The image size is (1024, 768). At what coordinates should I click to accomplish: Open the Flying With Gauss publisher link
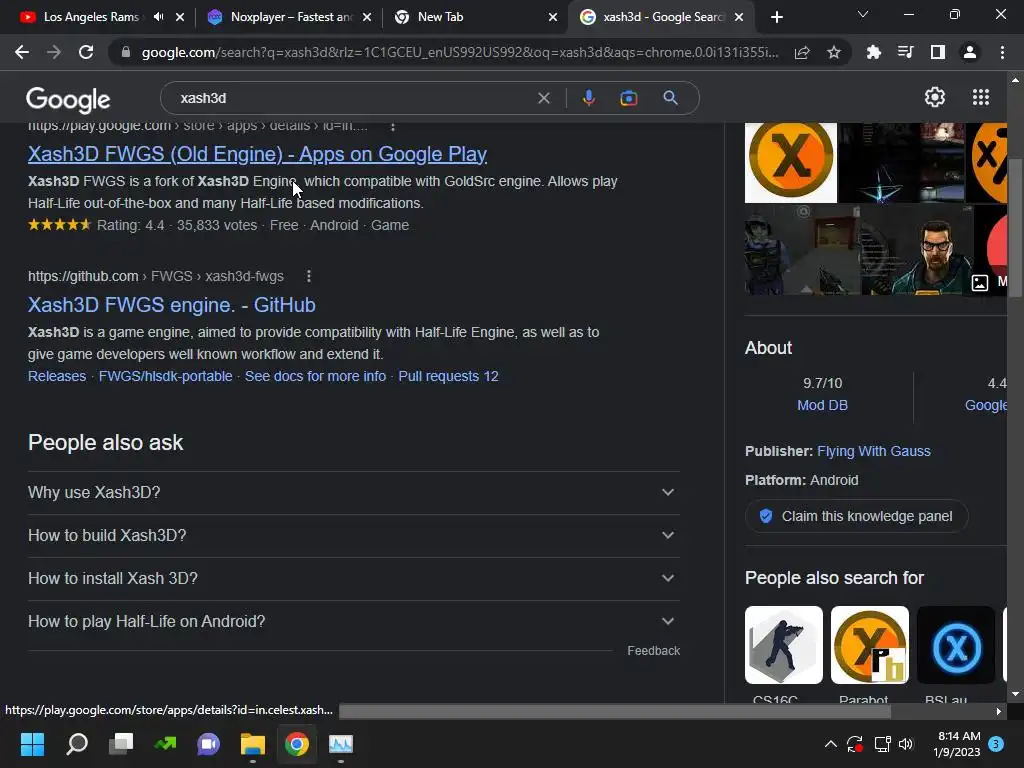(x=874, y=451)
